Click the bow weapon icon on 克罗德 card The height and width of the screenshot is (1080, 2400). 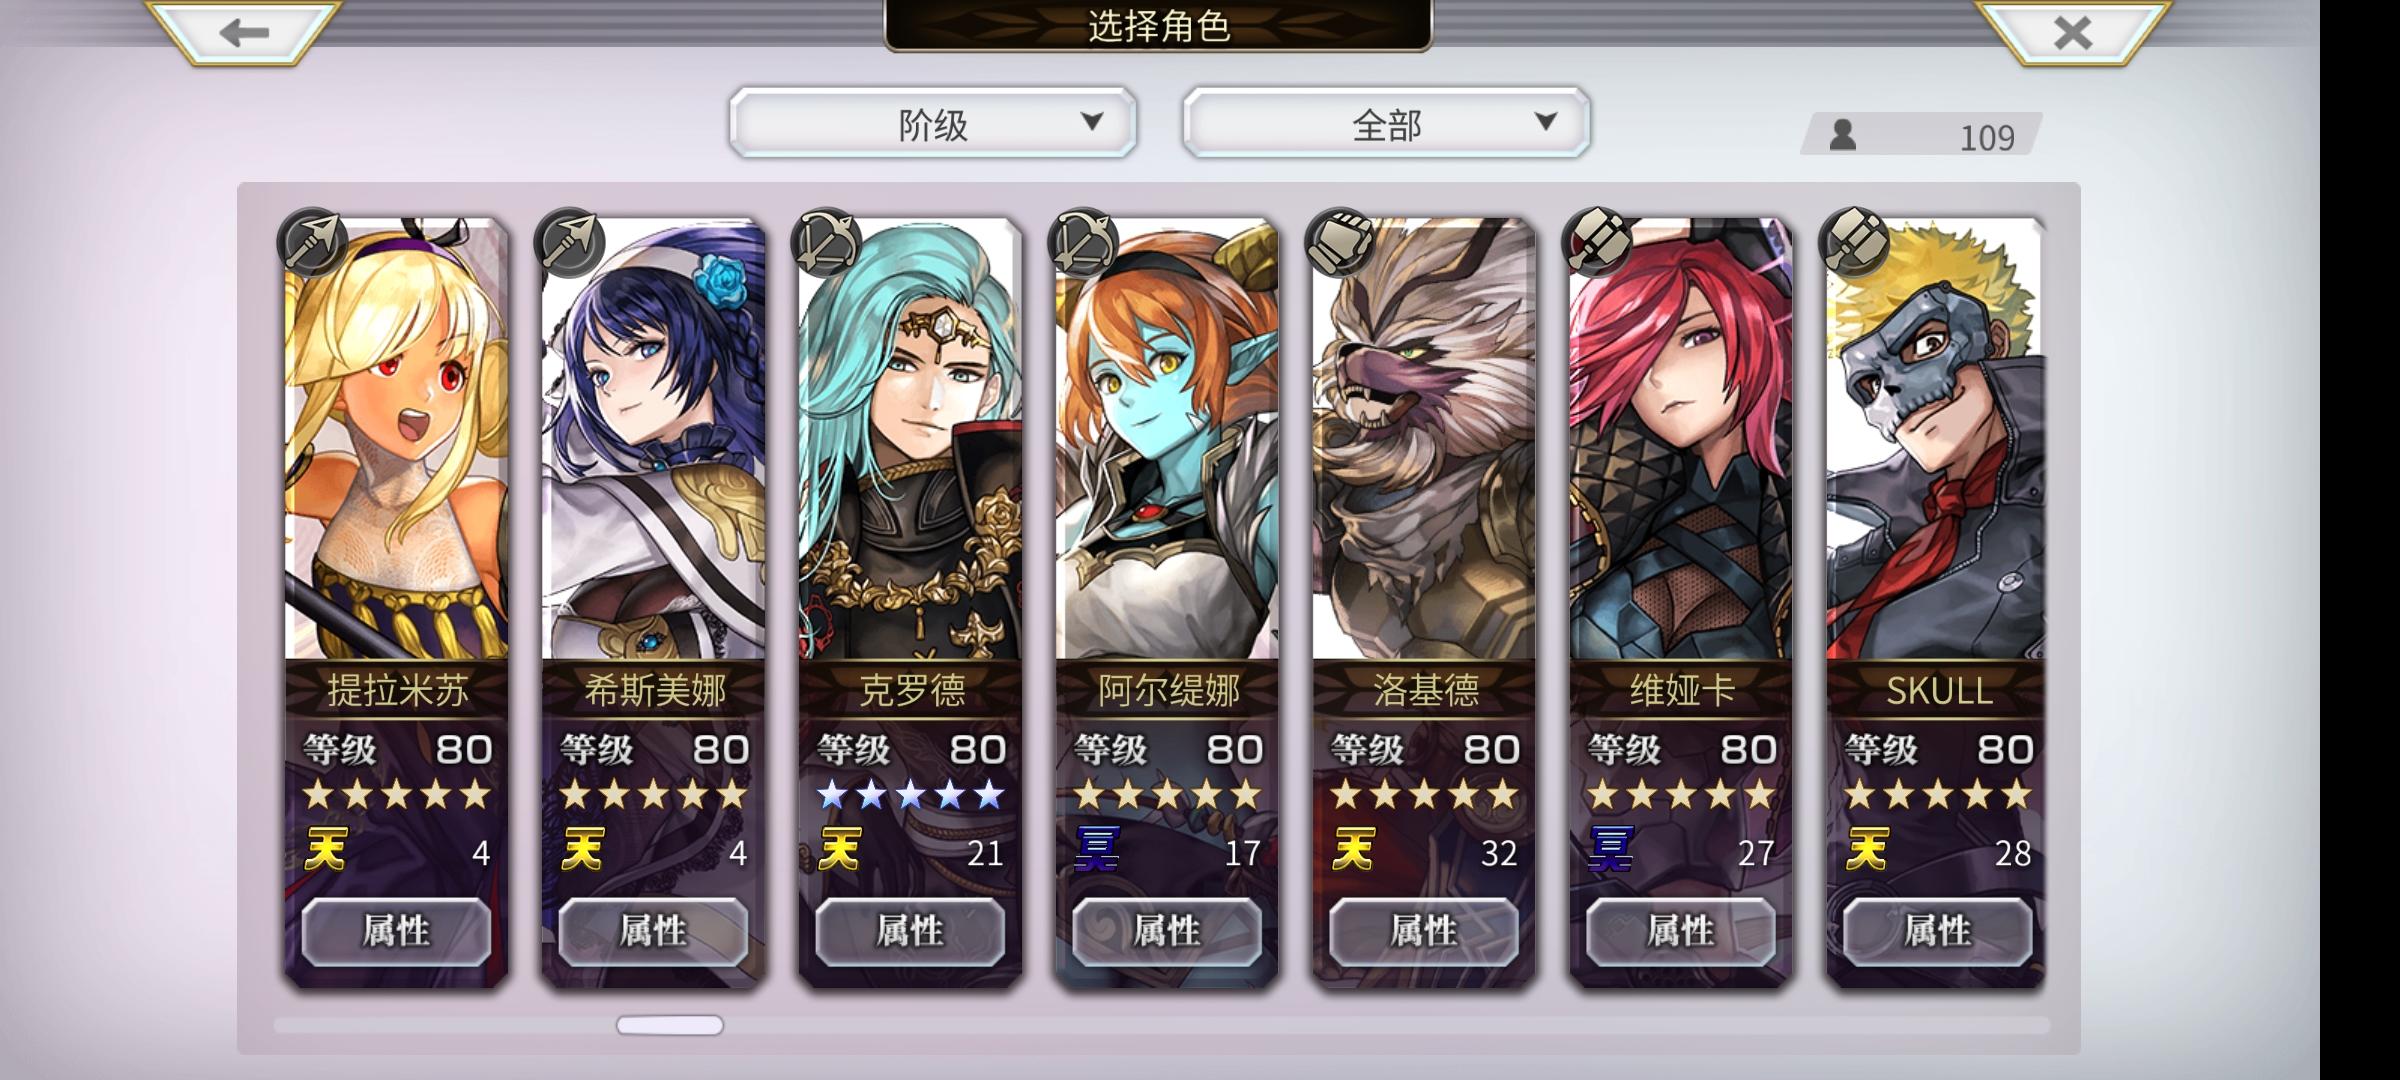pos(826,243)
